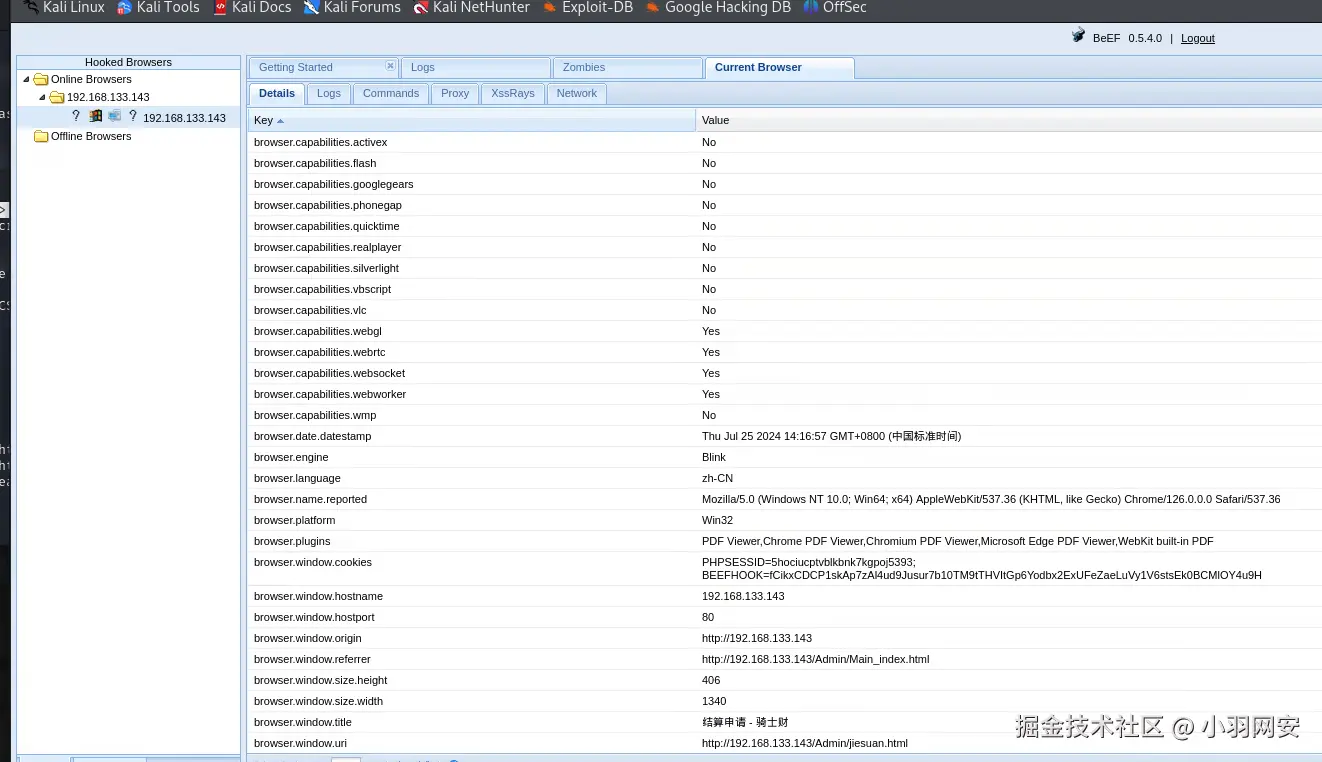Click the Win32 platform value
The height and width of the screenshot is (762, 1322).
click(x=718, y=520)
